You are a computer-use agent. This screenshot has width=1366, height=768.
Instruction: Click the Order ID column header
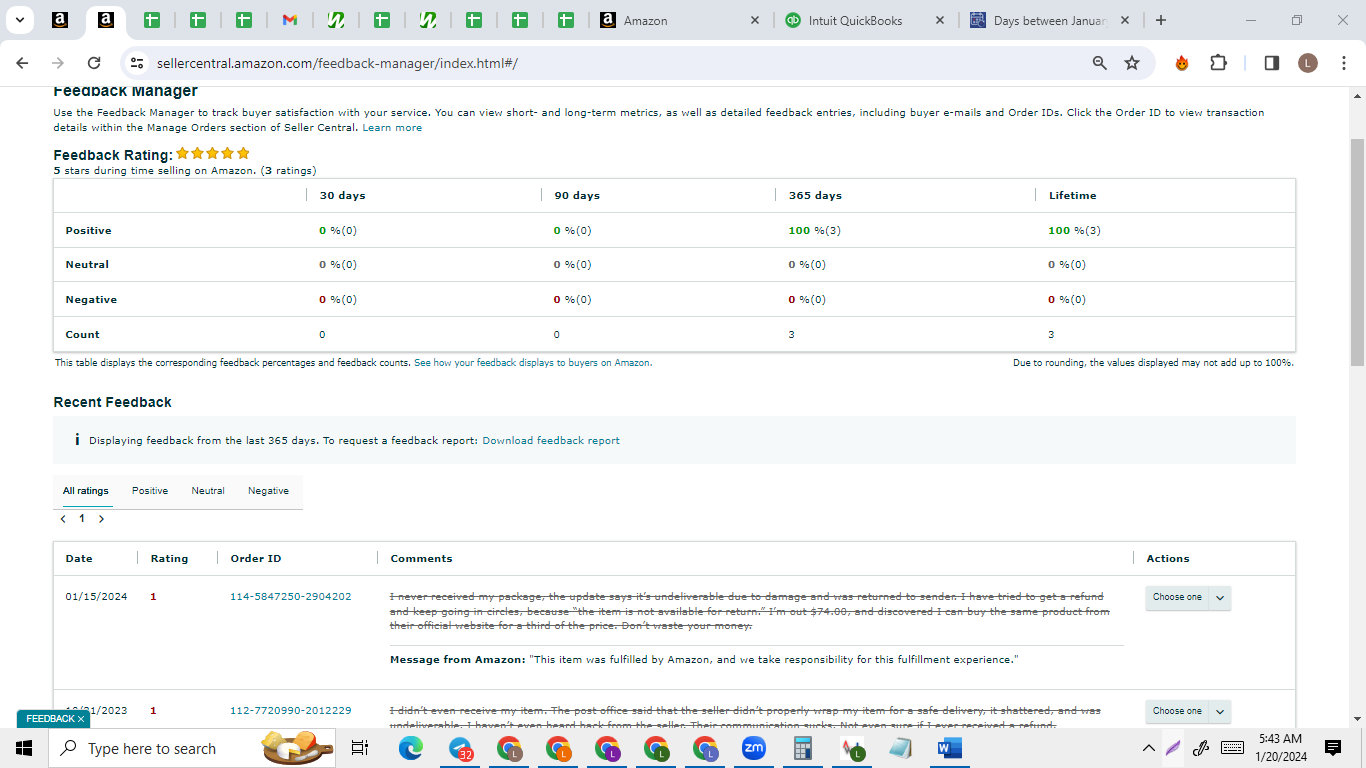tap(255, 558)
